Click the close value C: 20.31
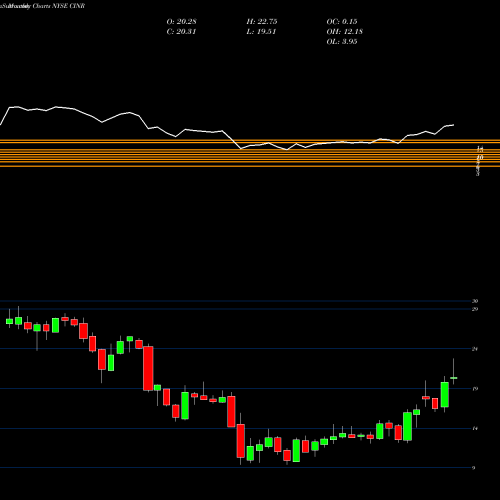 181,32
